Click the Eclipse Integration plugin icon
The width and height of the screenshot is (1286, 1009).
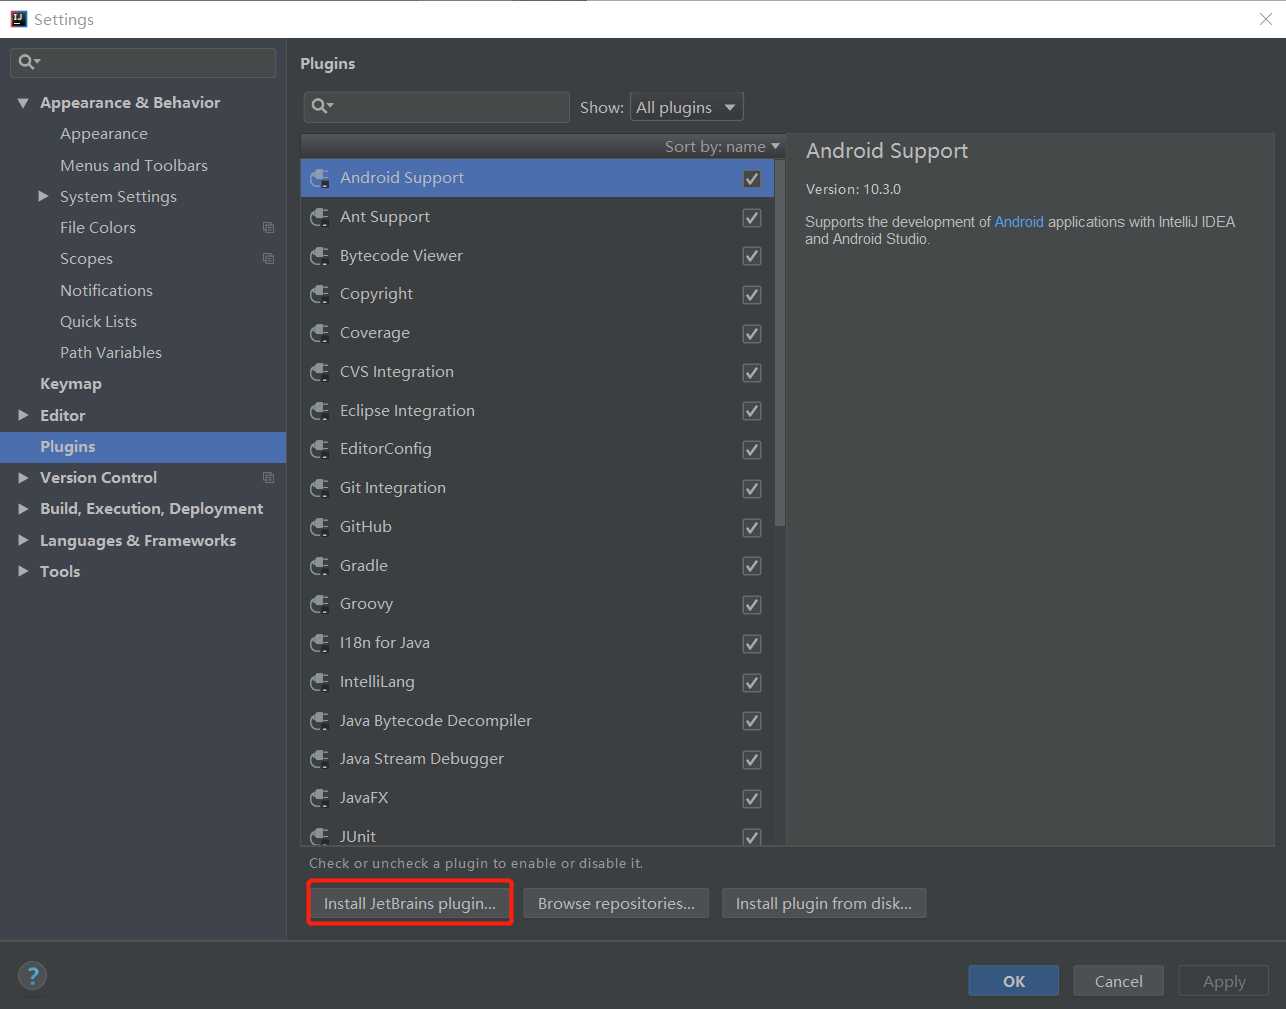(x=320, y=411)
